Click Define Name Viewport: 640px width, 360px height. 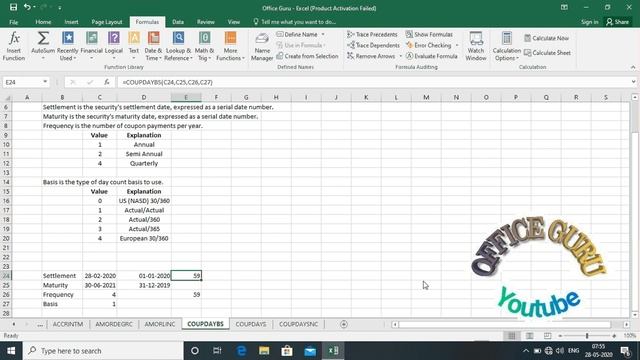[297, 35]
